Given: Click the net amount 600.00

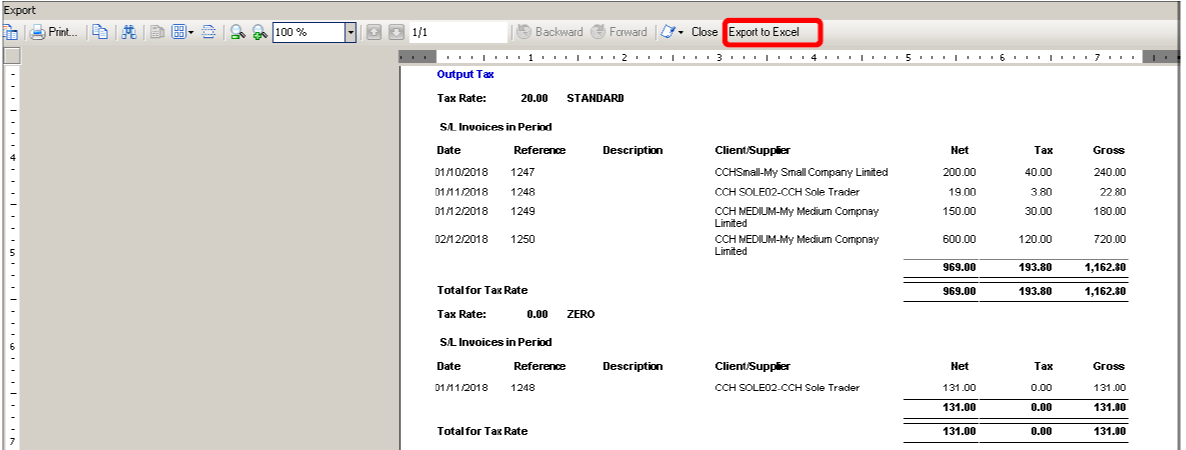Looking at the screenshot, I should [x=959, y=239].
